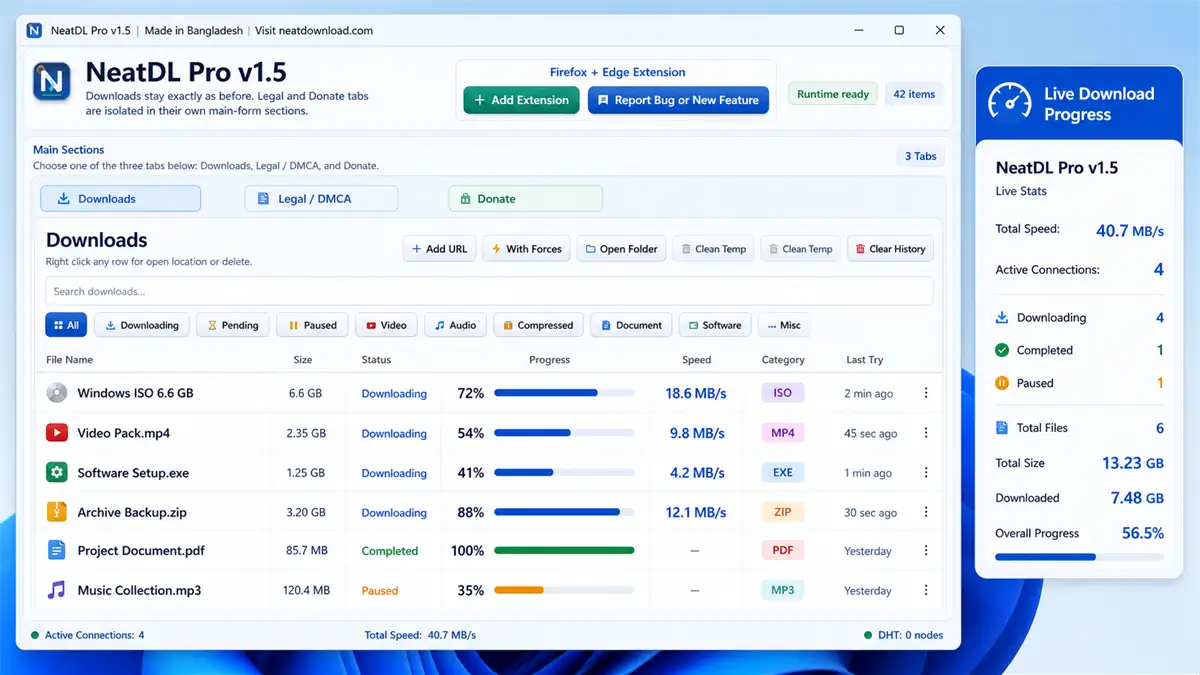Image resolution: width=1200 pixels, height=675 pixels.
Task: Click the Clear History button
Action: click(890, 249)
